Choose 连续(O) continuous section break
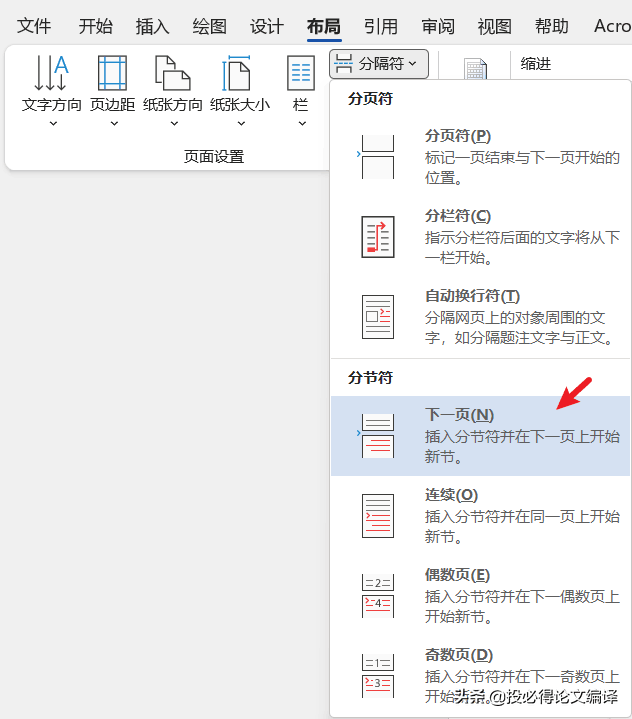This screenshot has height=719, width=632. 480,515
